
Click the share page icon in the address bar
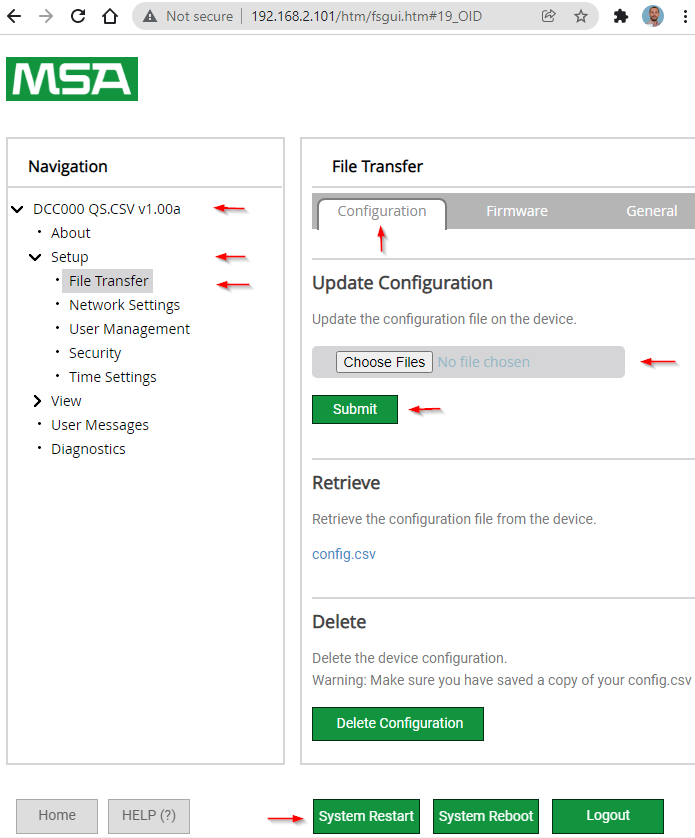coord(549,17)
